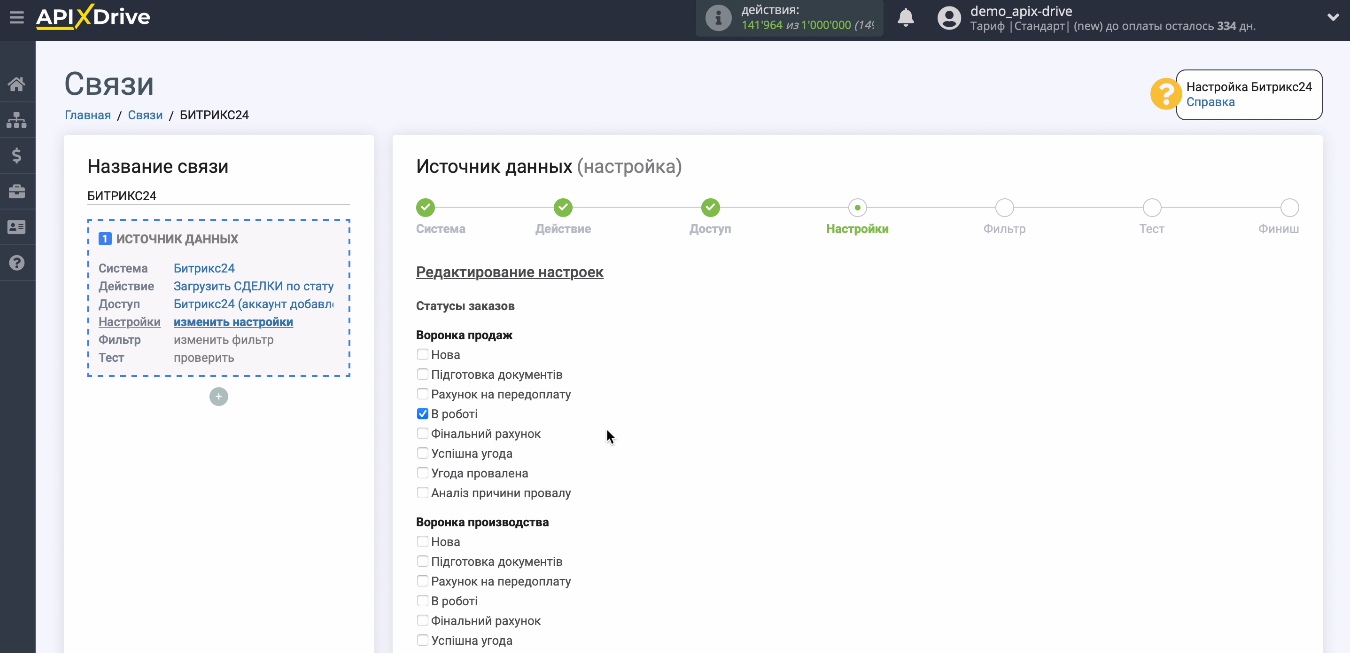Screen dimensions: 1350x653
Task: Click Загрузить СДЕЛКИ action link
Action: (254, 286)
